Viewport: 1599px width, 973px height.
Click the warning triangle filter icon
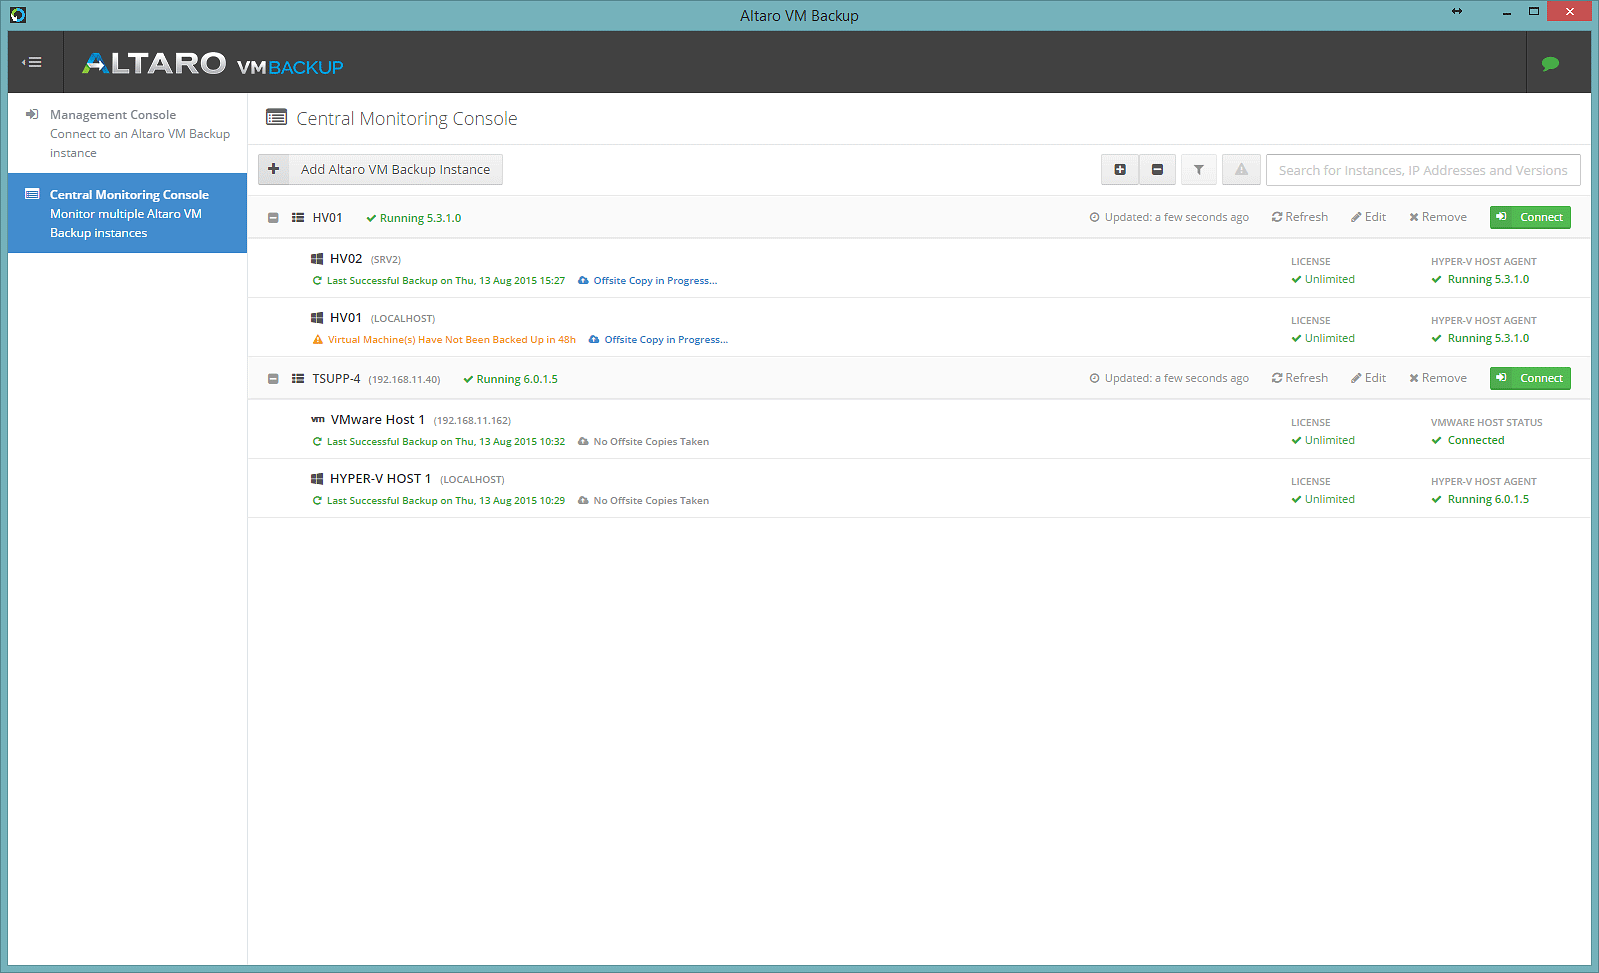(1241, 170)
